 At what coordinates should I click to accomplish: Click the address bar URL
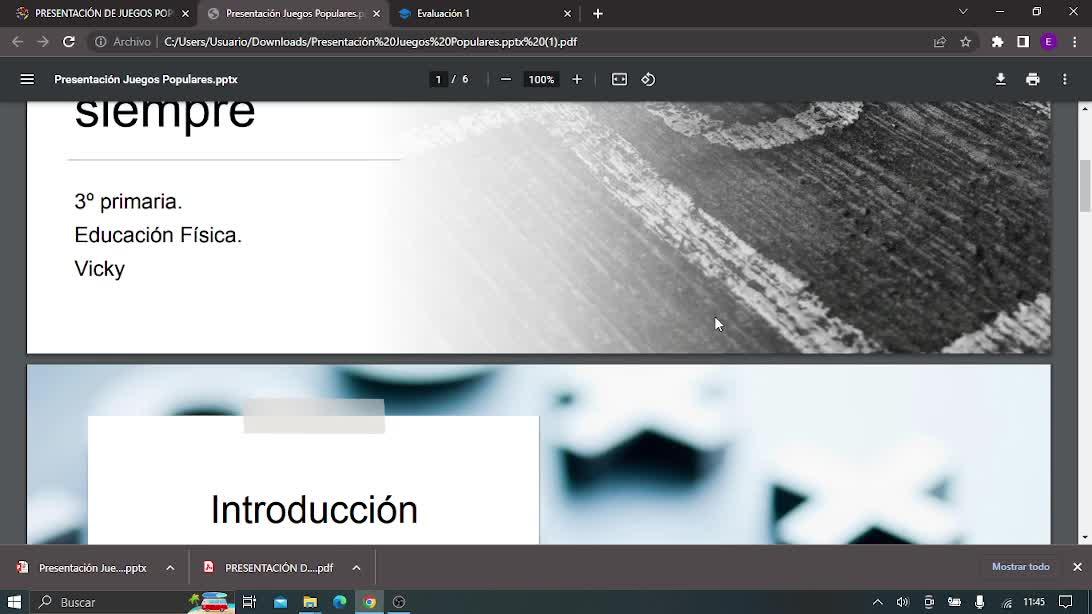370,42
